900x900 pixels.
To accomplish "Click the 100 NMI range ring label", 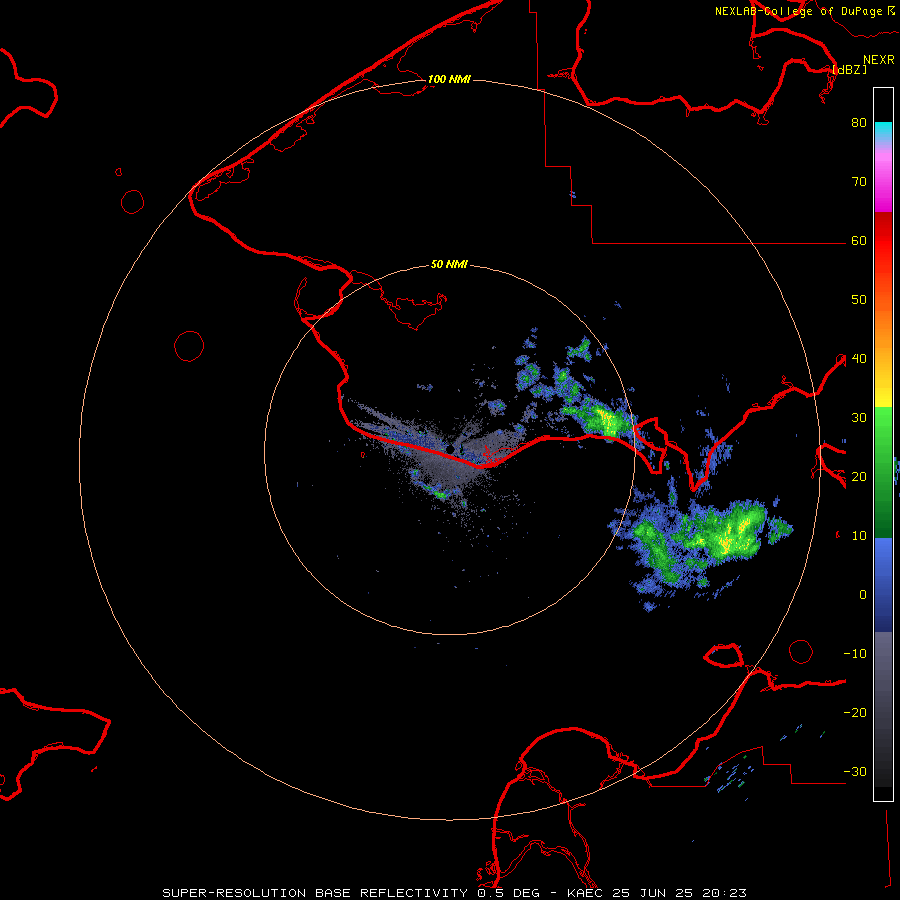I will coord(449,79).
